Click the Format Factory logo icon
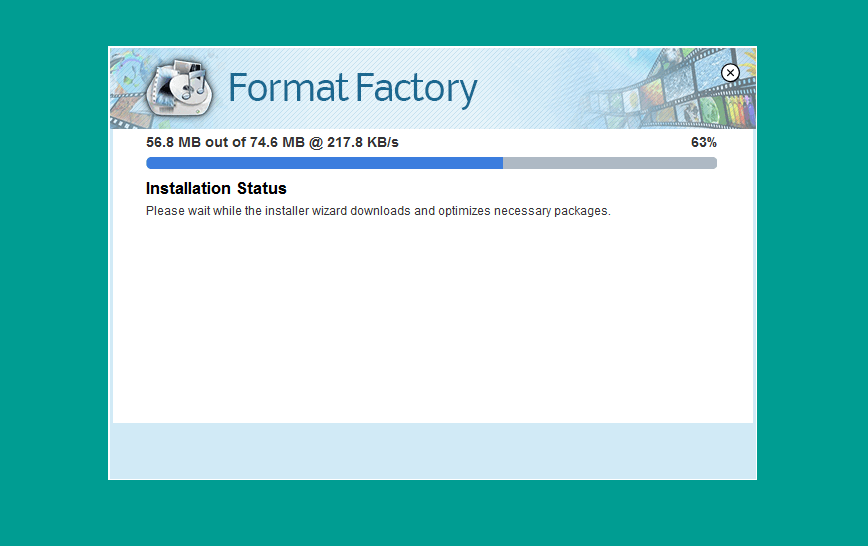The image size is (868, 546). [179, 88]
